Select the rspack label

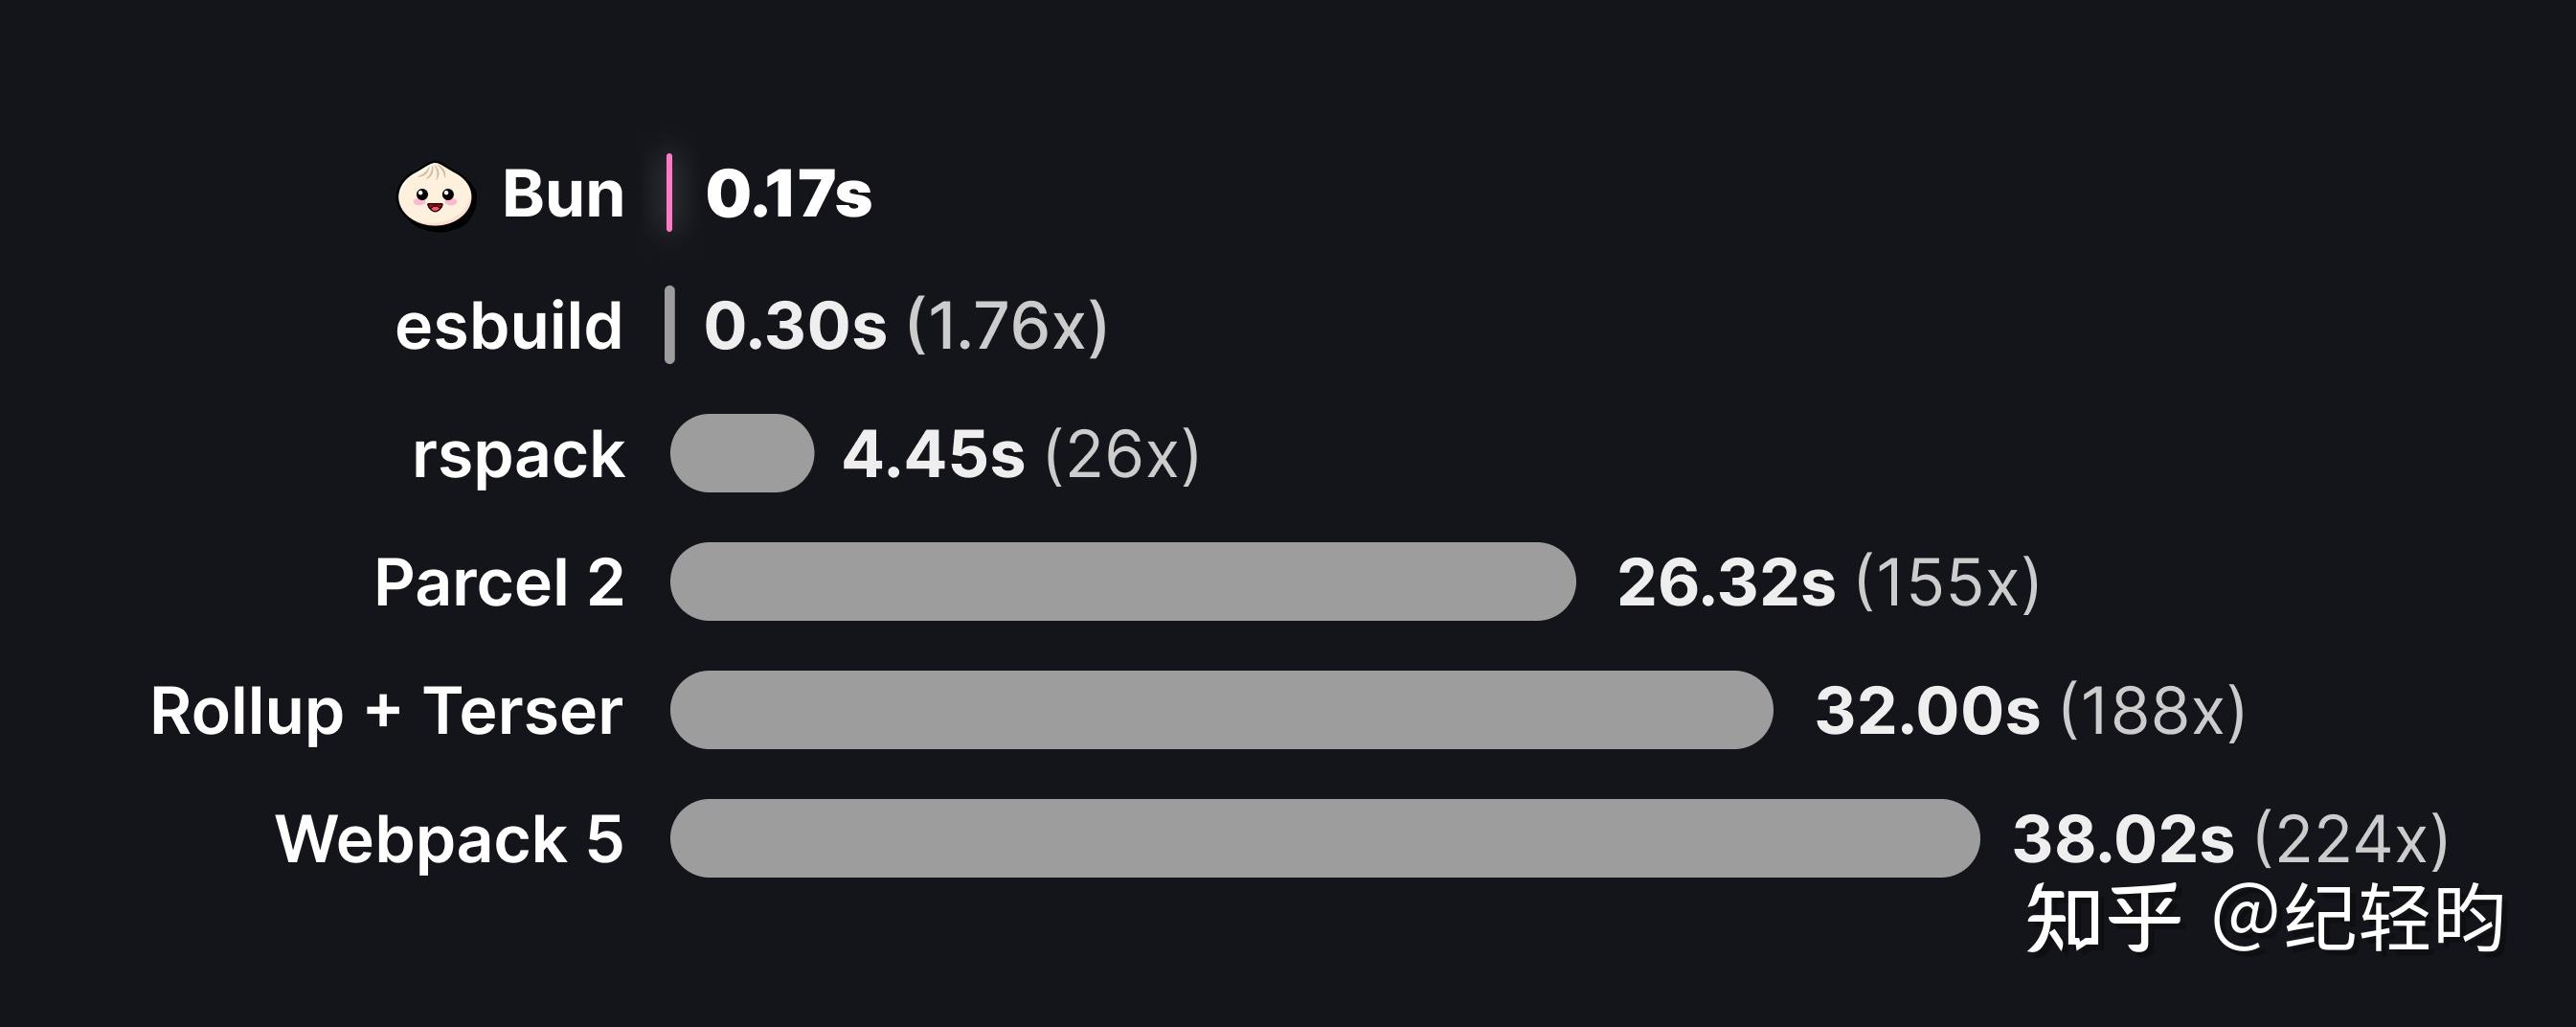(x=518, y=455)
